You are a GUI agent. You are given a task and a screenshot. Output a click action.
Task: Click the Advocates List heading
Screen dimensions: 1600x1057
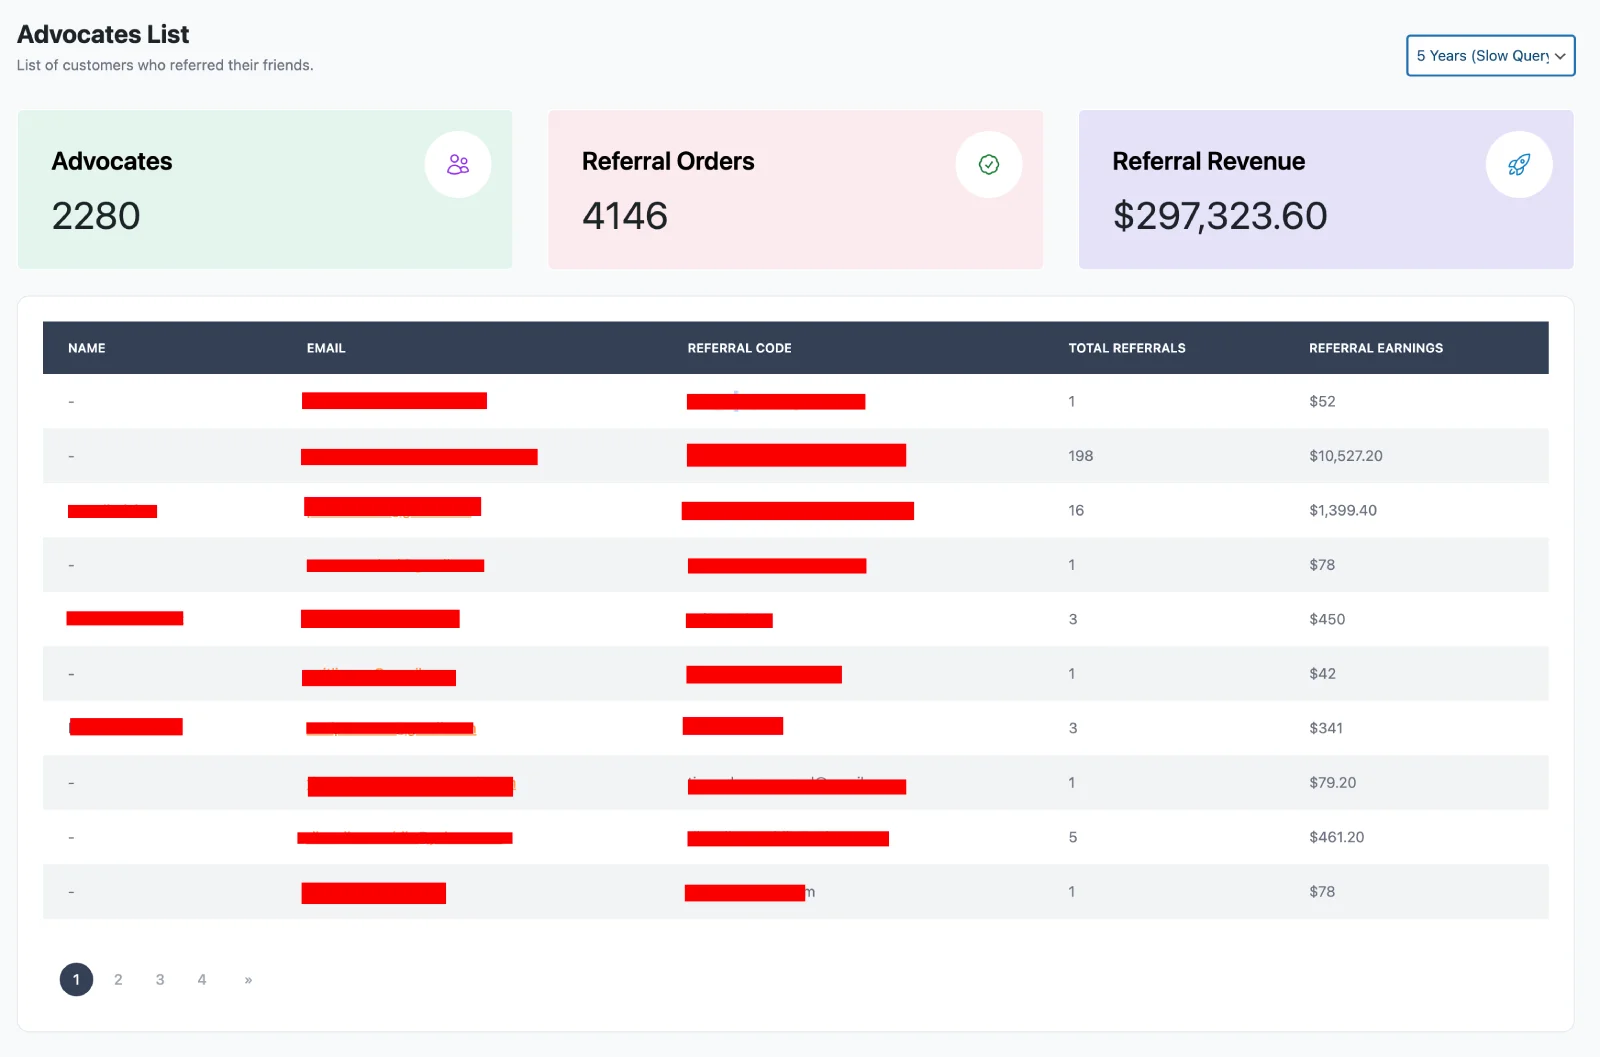tap(102, 33)
